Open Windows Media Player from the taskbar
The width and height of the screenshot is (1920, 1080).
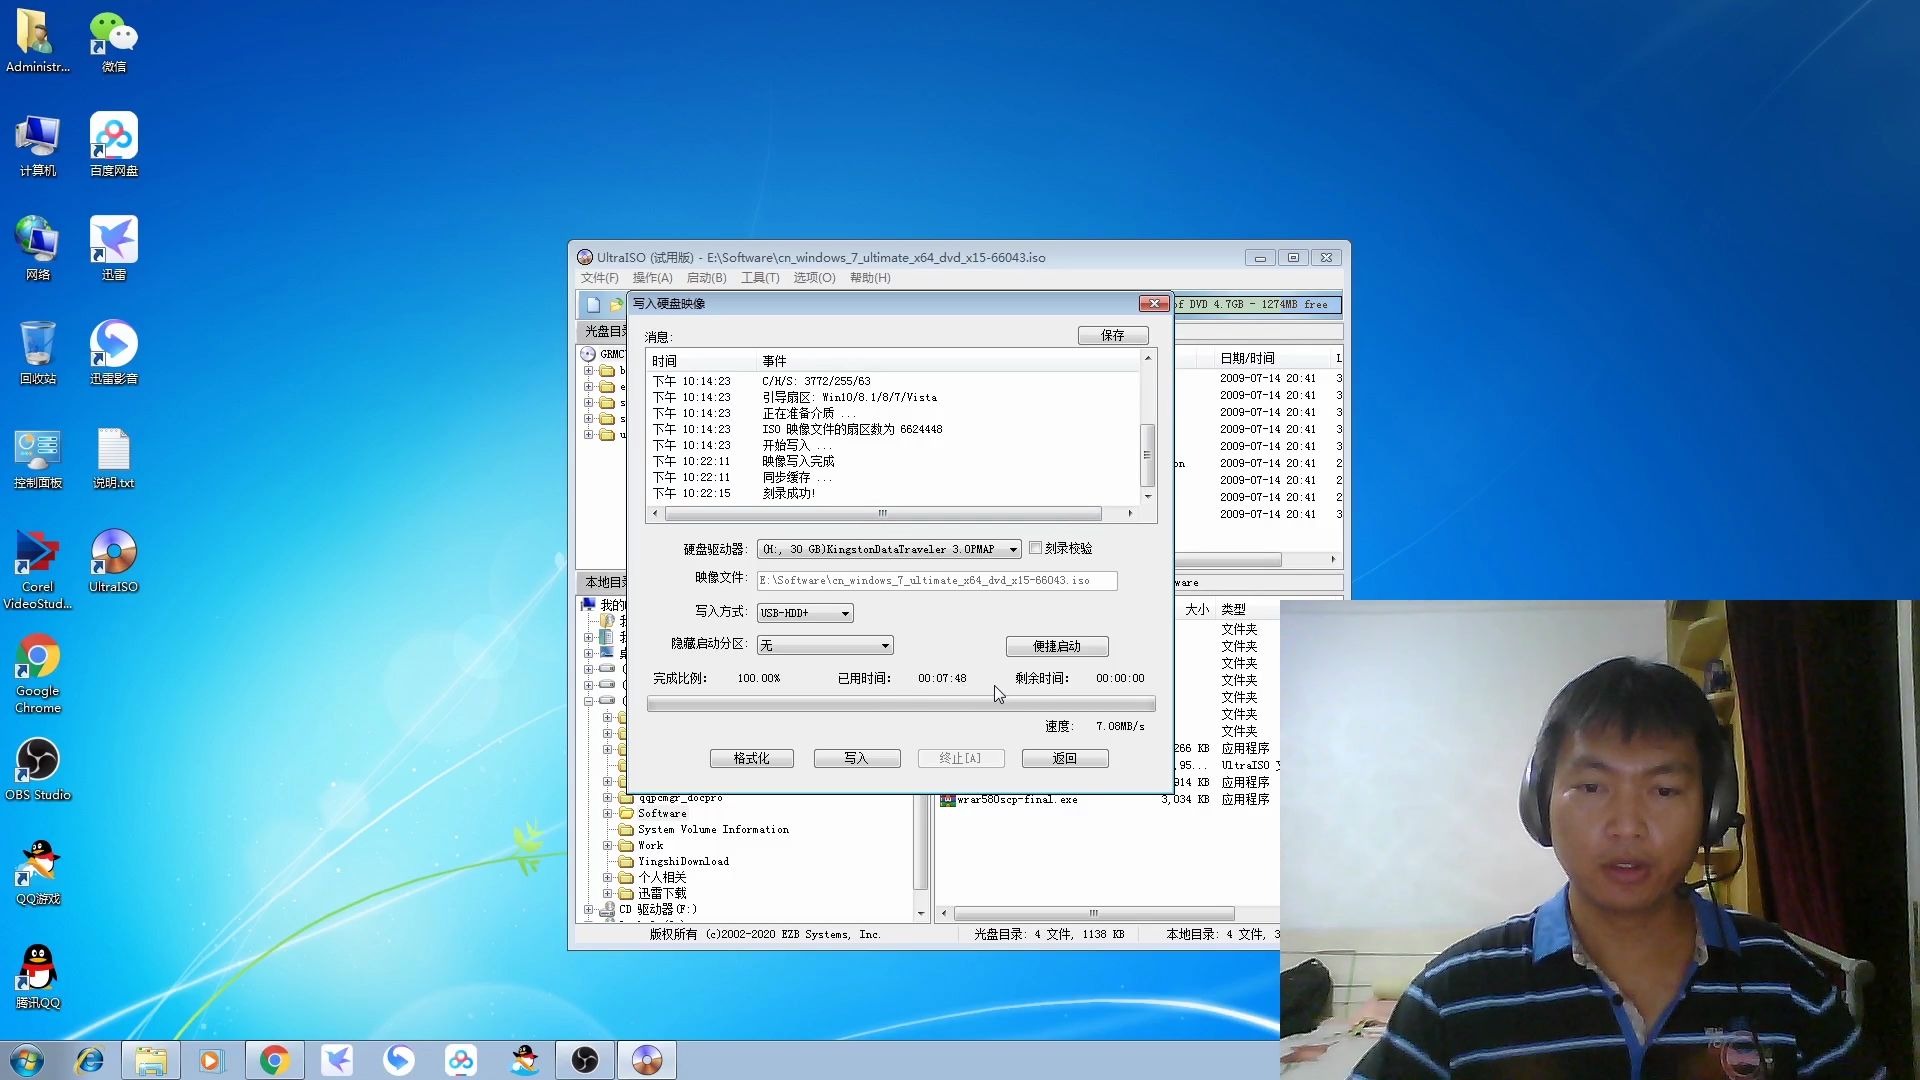point(211,1060)
